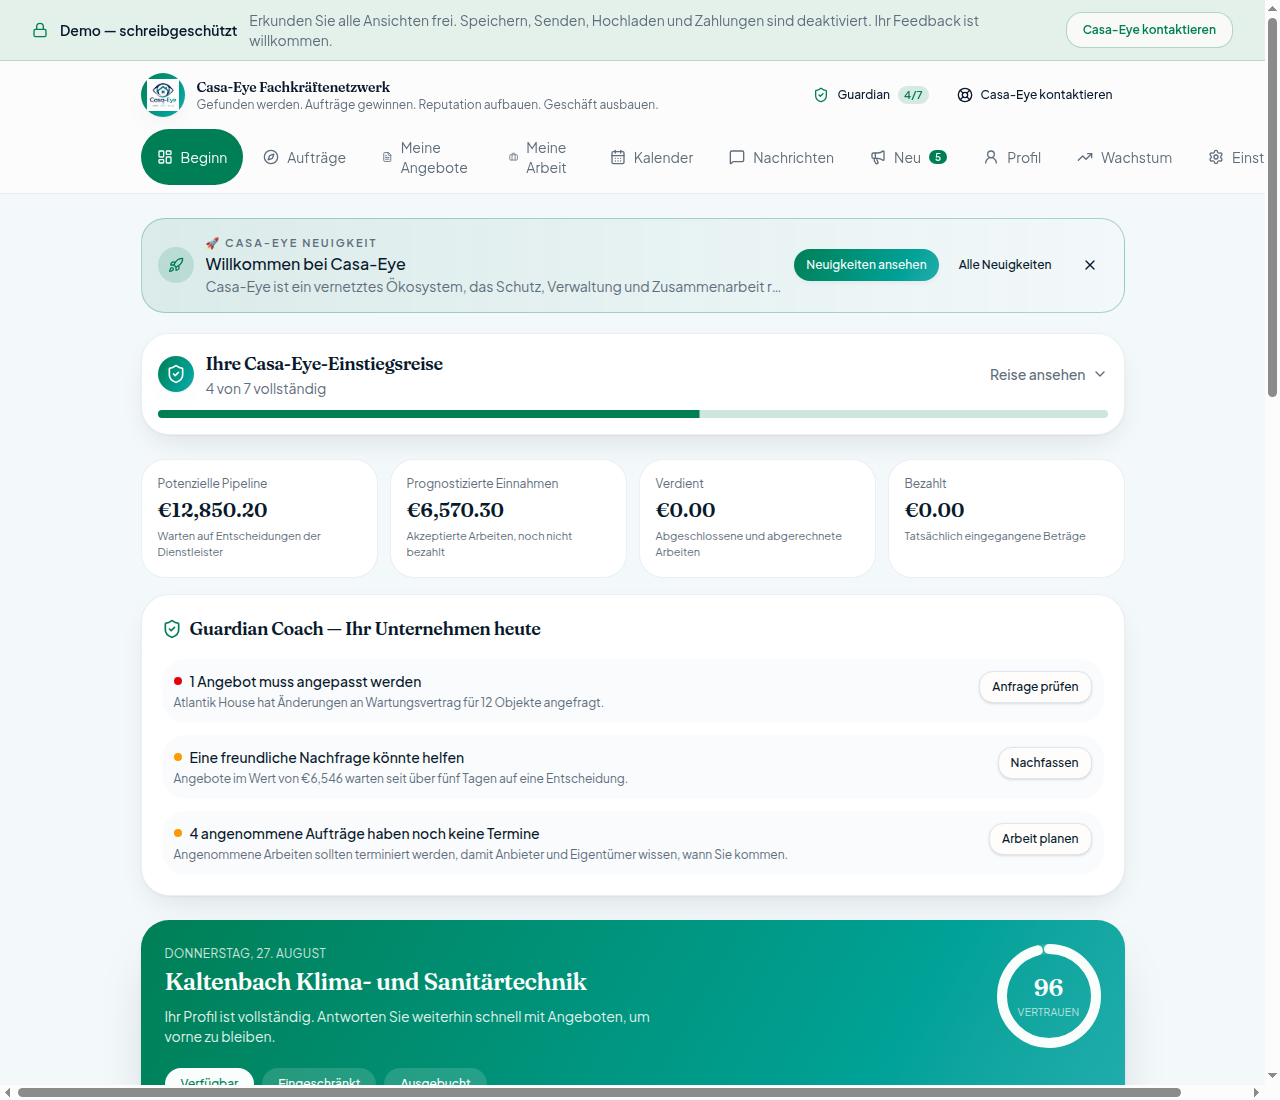This screenshot has width=1280, height=1100.
Task: Open the Einstellungen gear tab
Action: pyautogui.click(x=1237, y=157)
